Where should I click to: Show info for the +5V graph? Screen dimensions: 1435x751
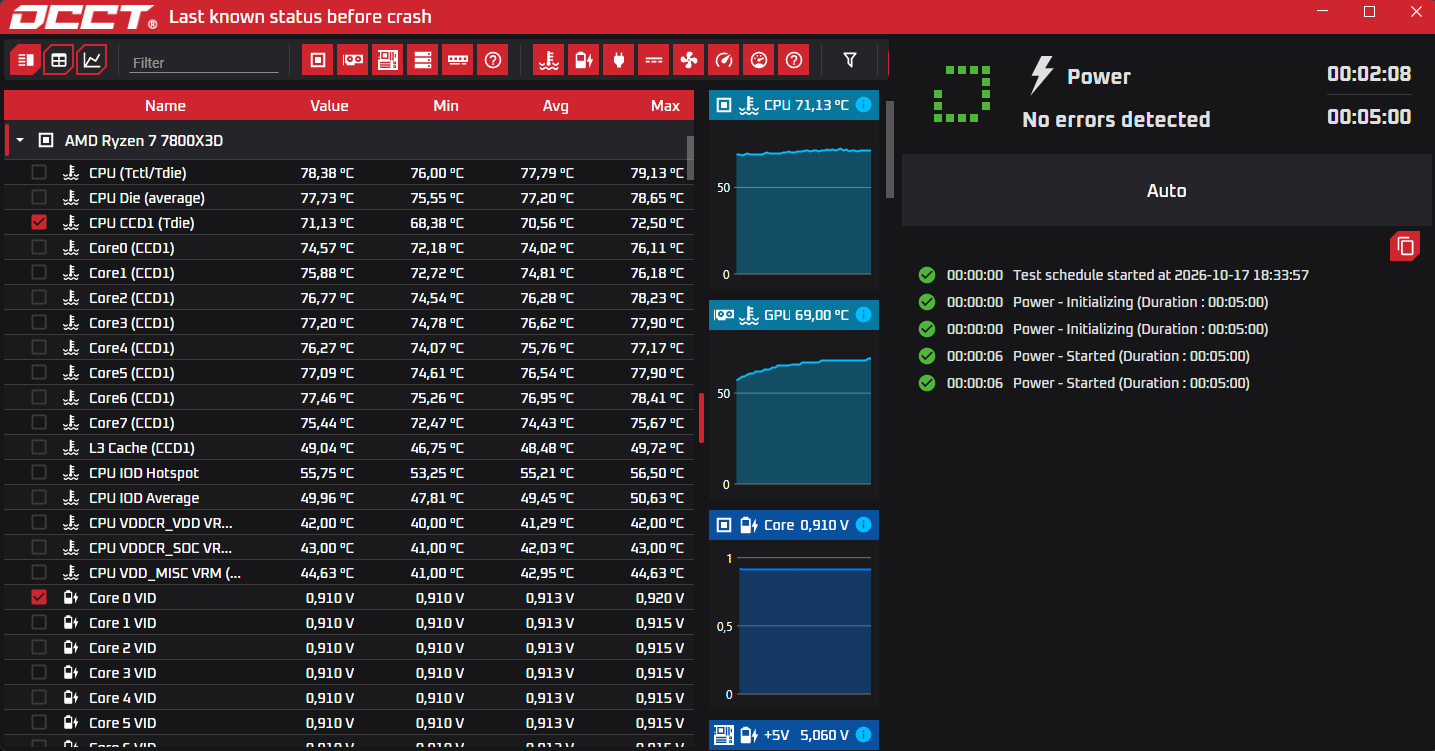point(863,735)
